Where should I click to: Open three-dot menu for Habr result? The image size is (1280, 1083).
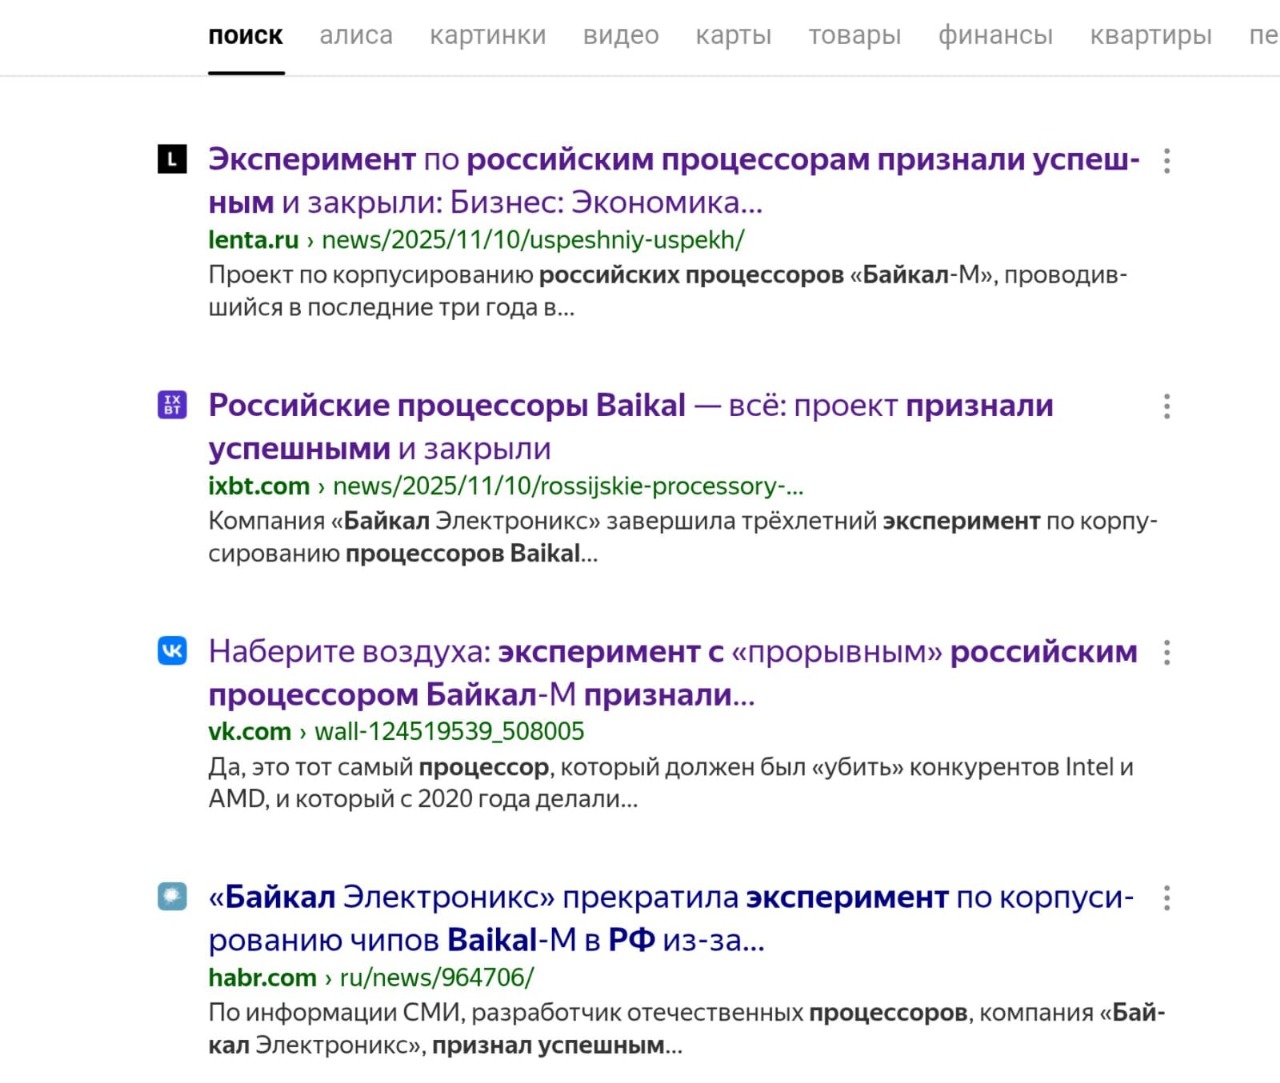tap(1166, 898)
